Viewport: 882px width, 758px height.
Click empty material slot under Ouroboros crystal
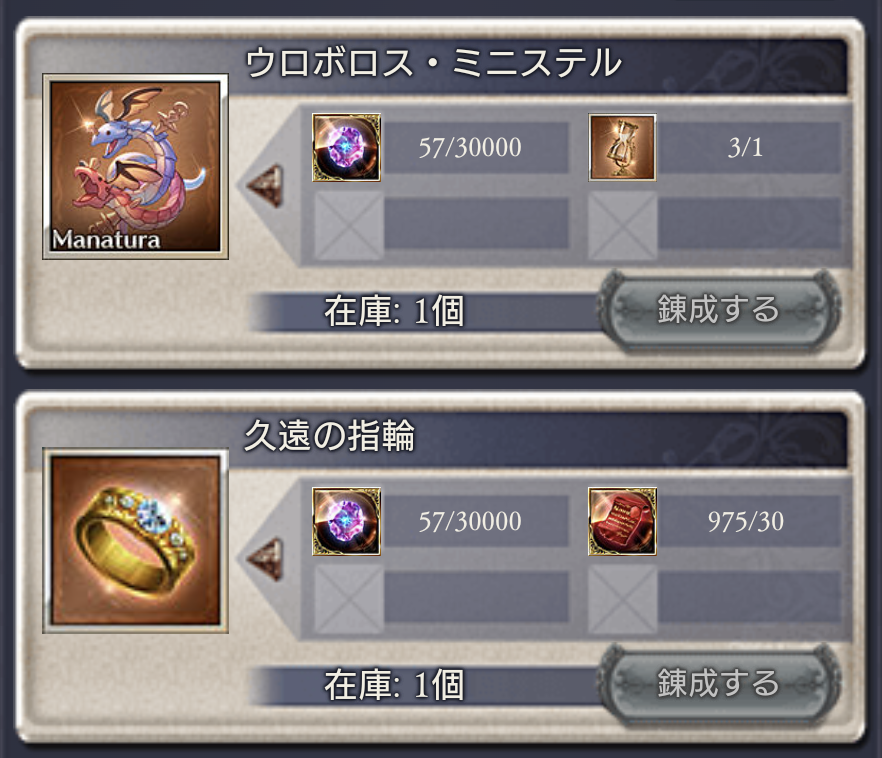348,225
